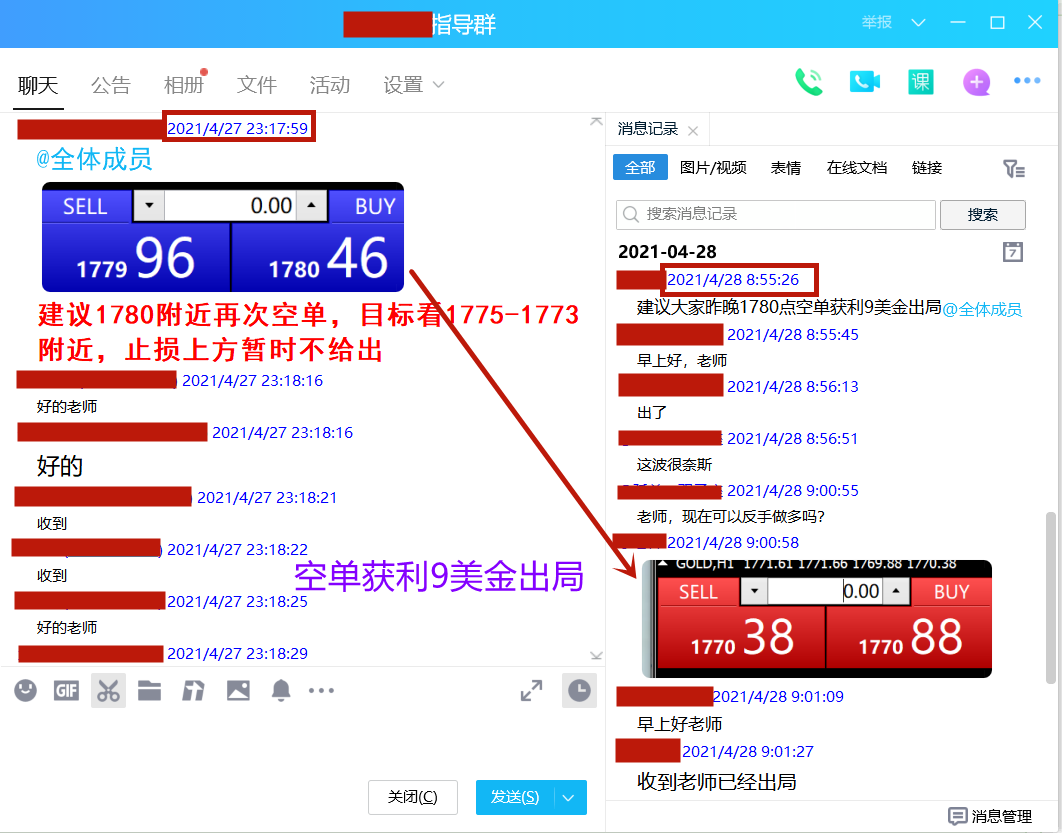The width and height of the screenshot is (1062, 833).
Task: Open the red GOLD,H1 SELL/BUY screenshot image
Action: pyautogui.click(x=817, y=618)
